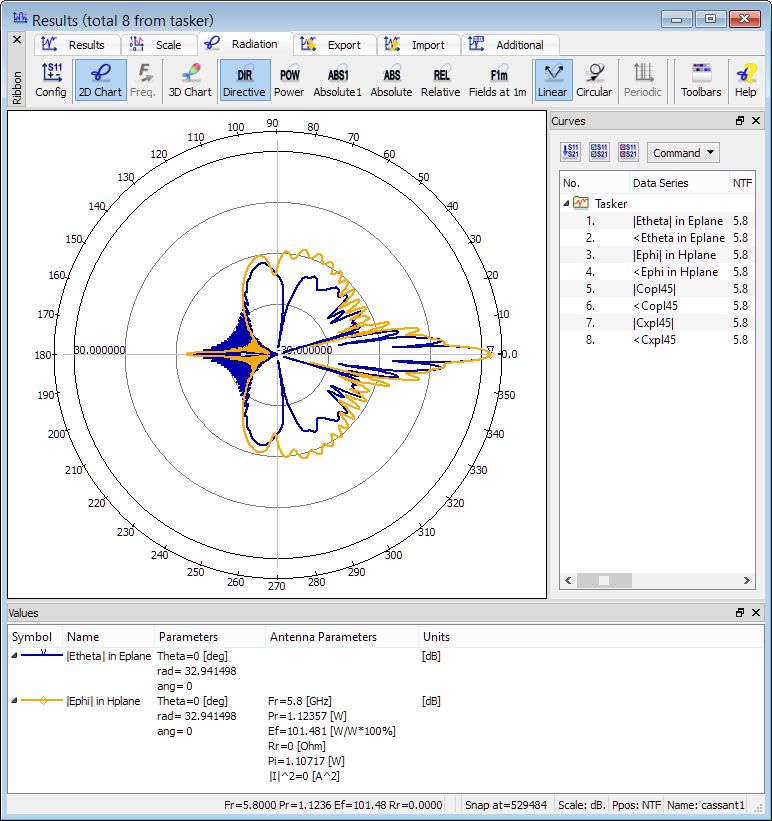Open the Toolbars icon in ribbon
Screen dimensions: 772x821
[701, 80]
